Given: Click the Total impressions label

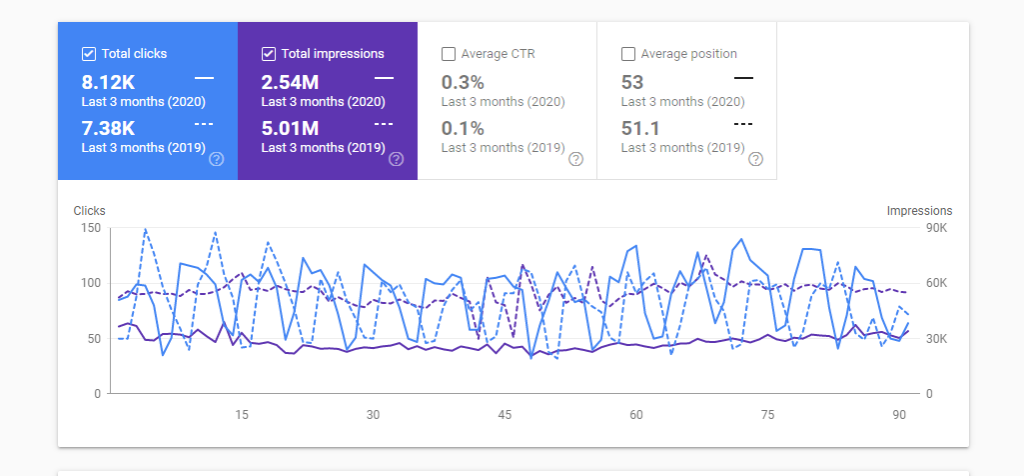Looking at the screenshot, I should [x=332, y=54].
